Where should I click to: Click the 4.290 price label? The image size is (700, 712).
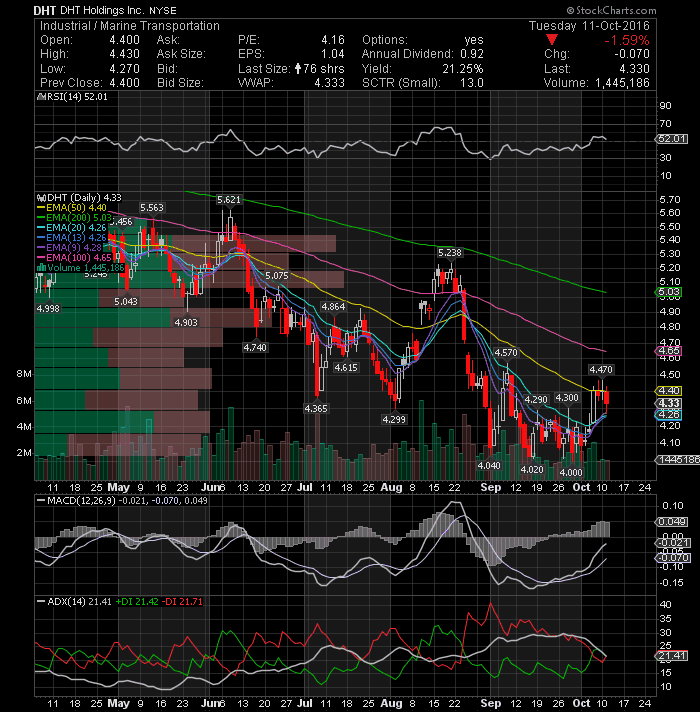(536, 400)
